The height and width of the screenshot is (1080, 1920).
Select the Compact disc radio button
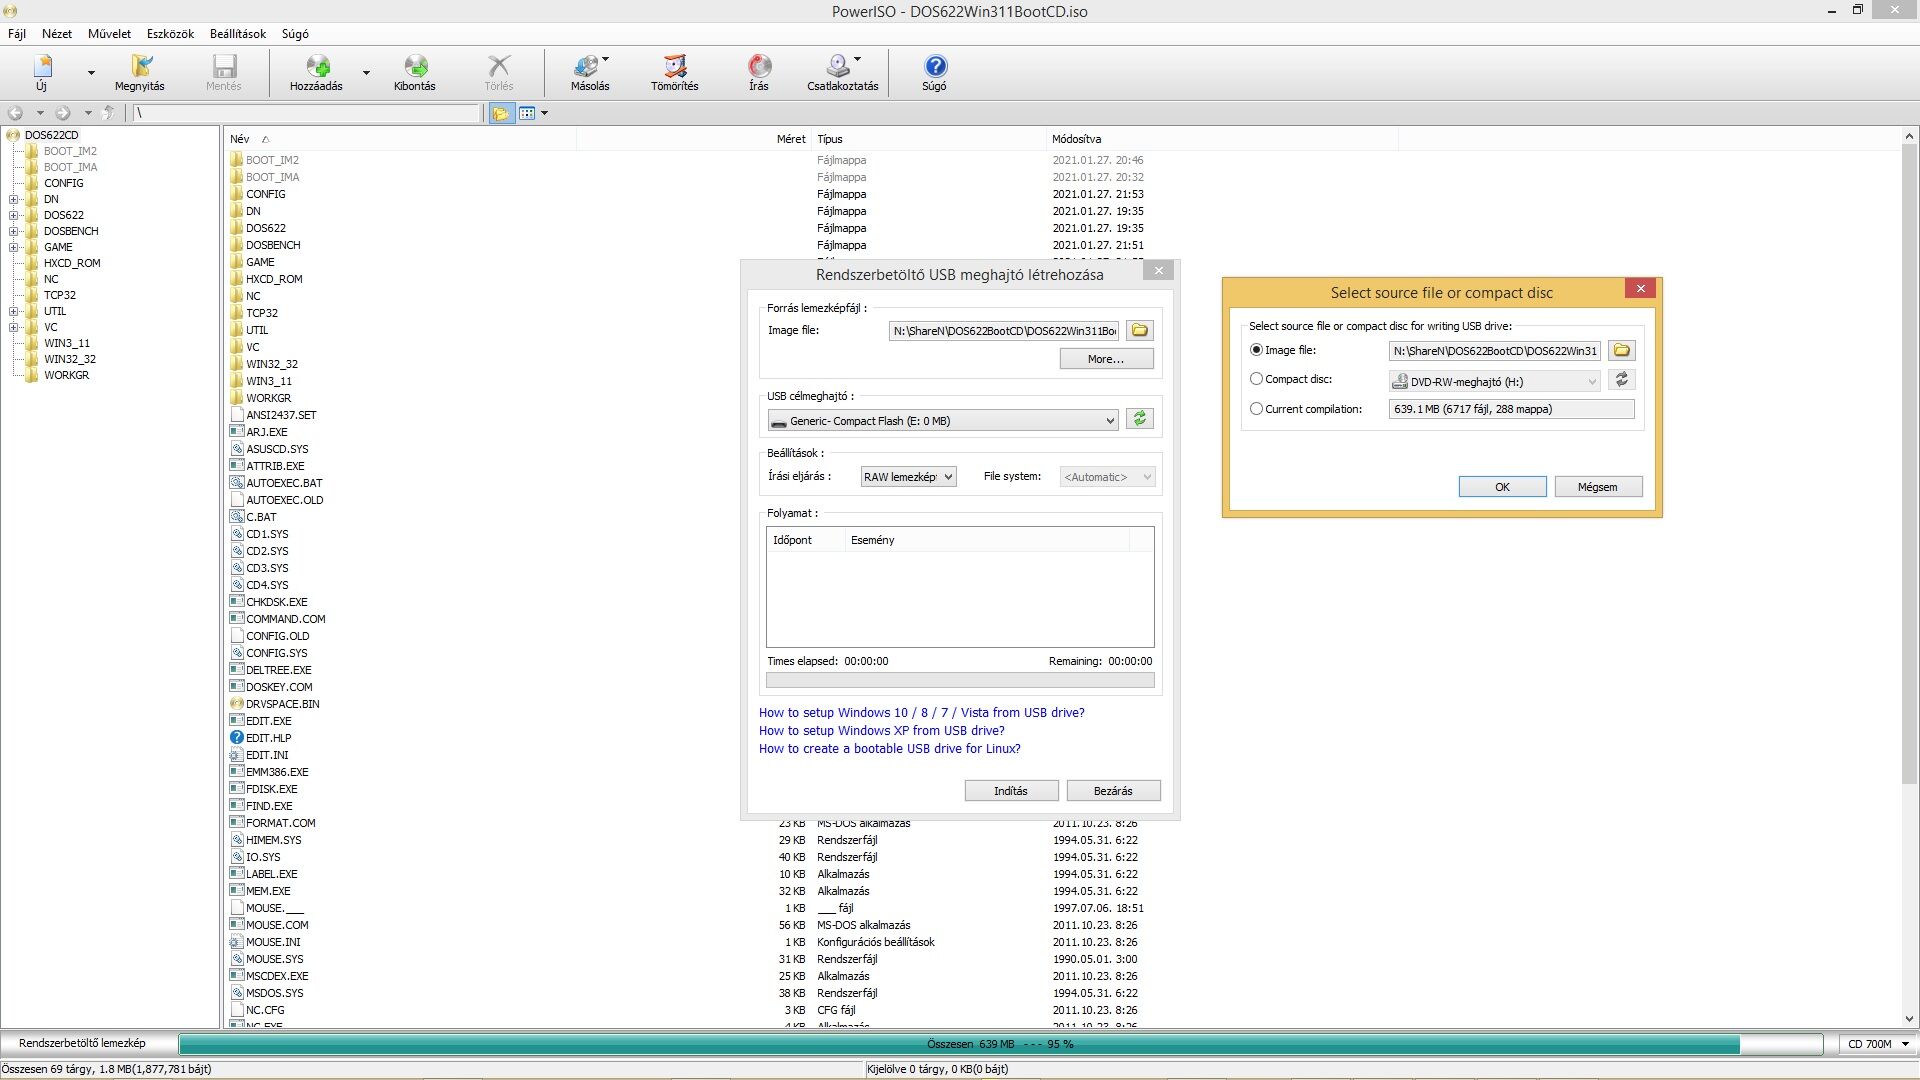click(x=1256, y=379)
